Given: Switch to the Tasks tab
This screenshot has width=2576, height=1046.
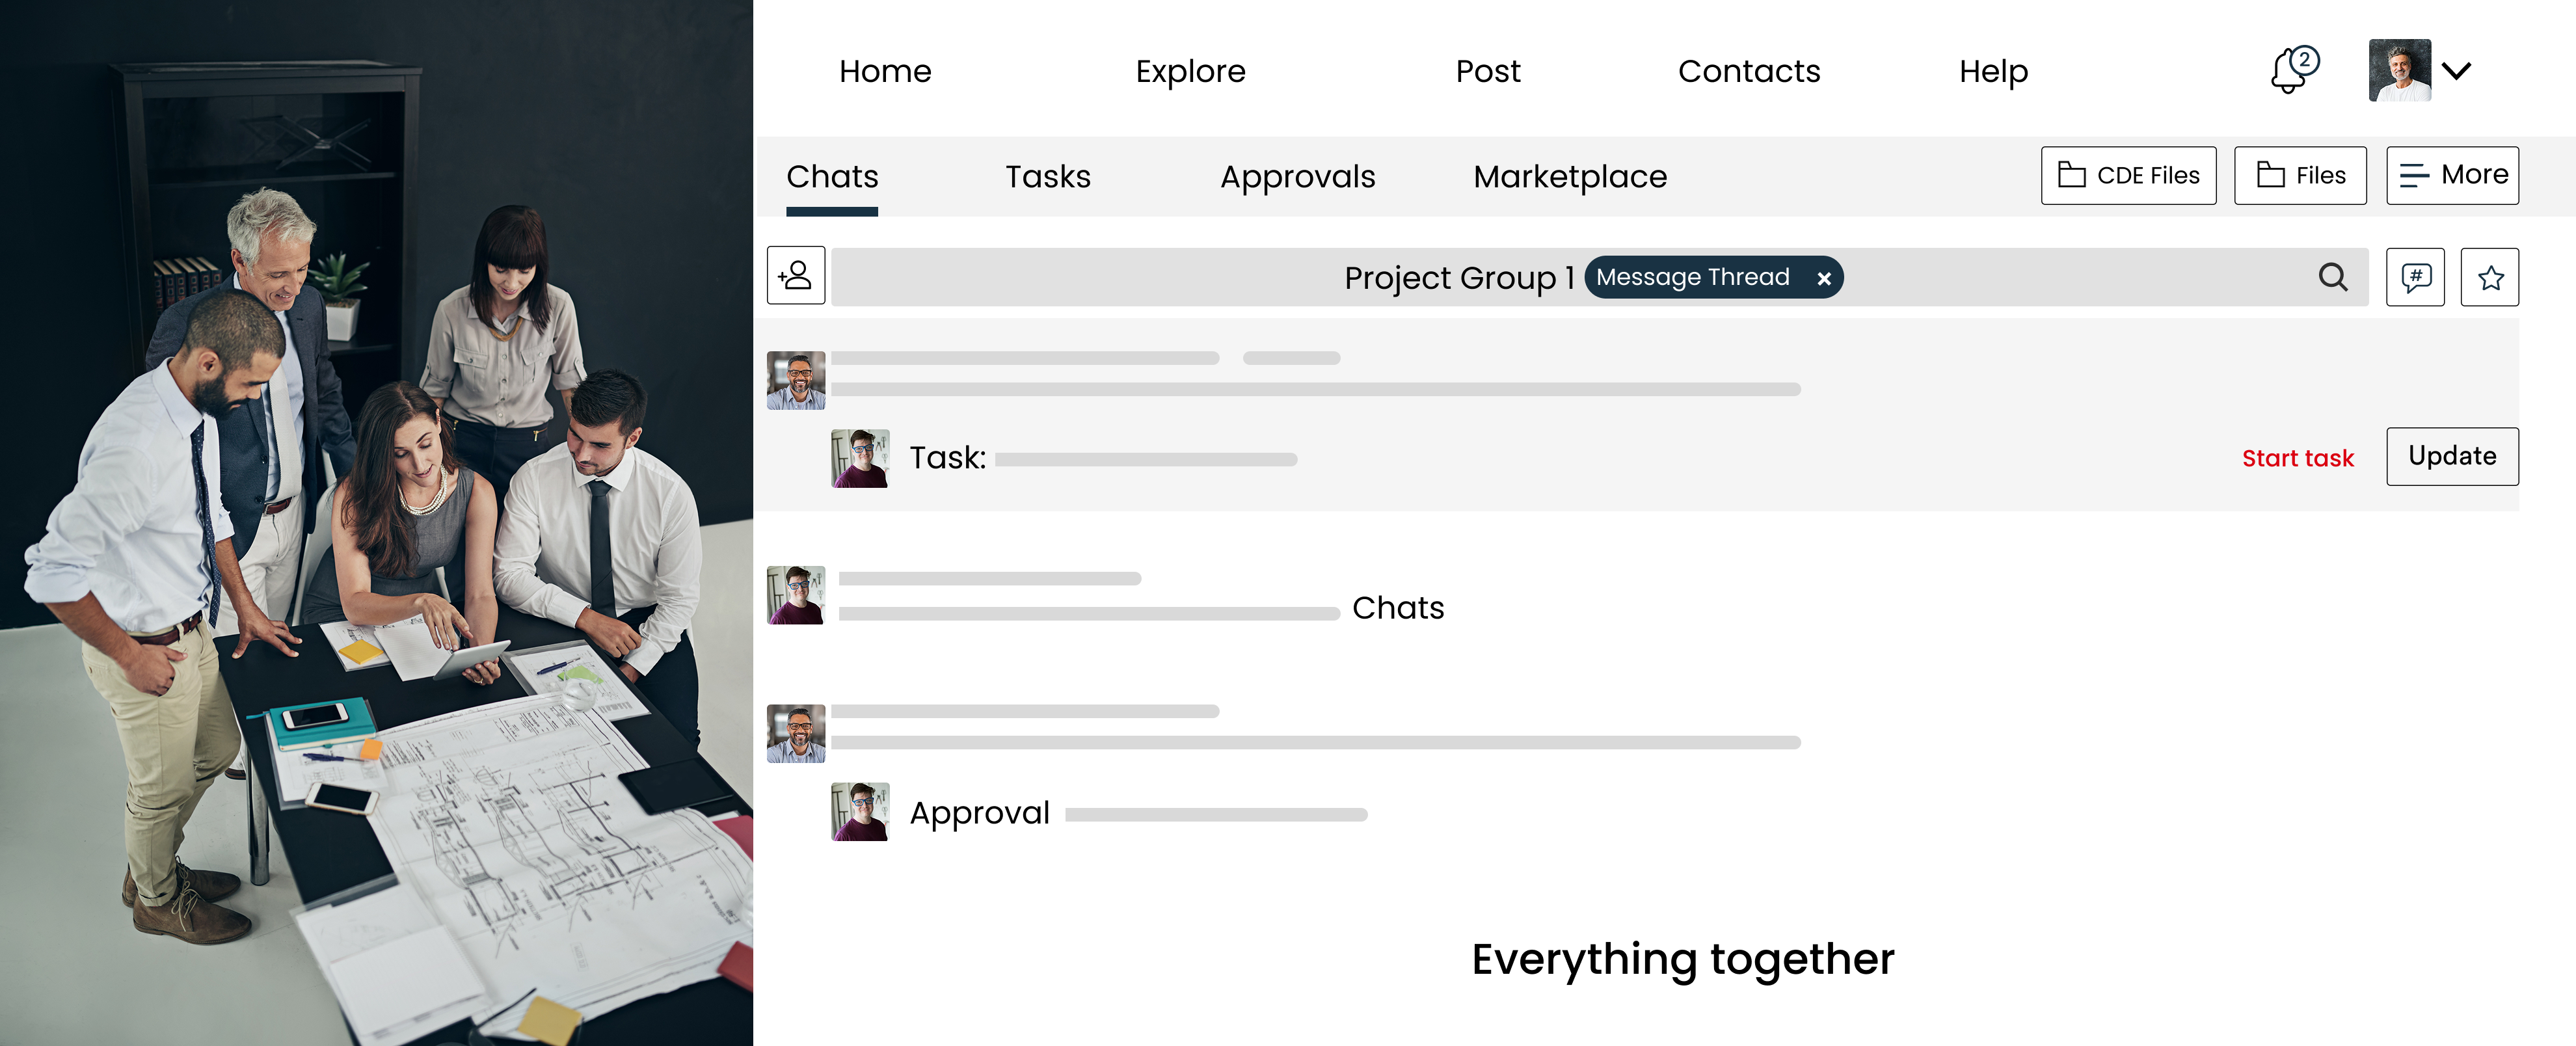Looking at the screenshot, I should [x=1048, y=176].
